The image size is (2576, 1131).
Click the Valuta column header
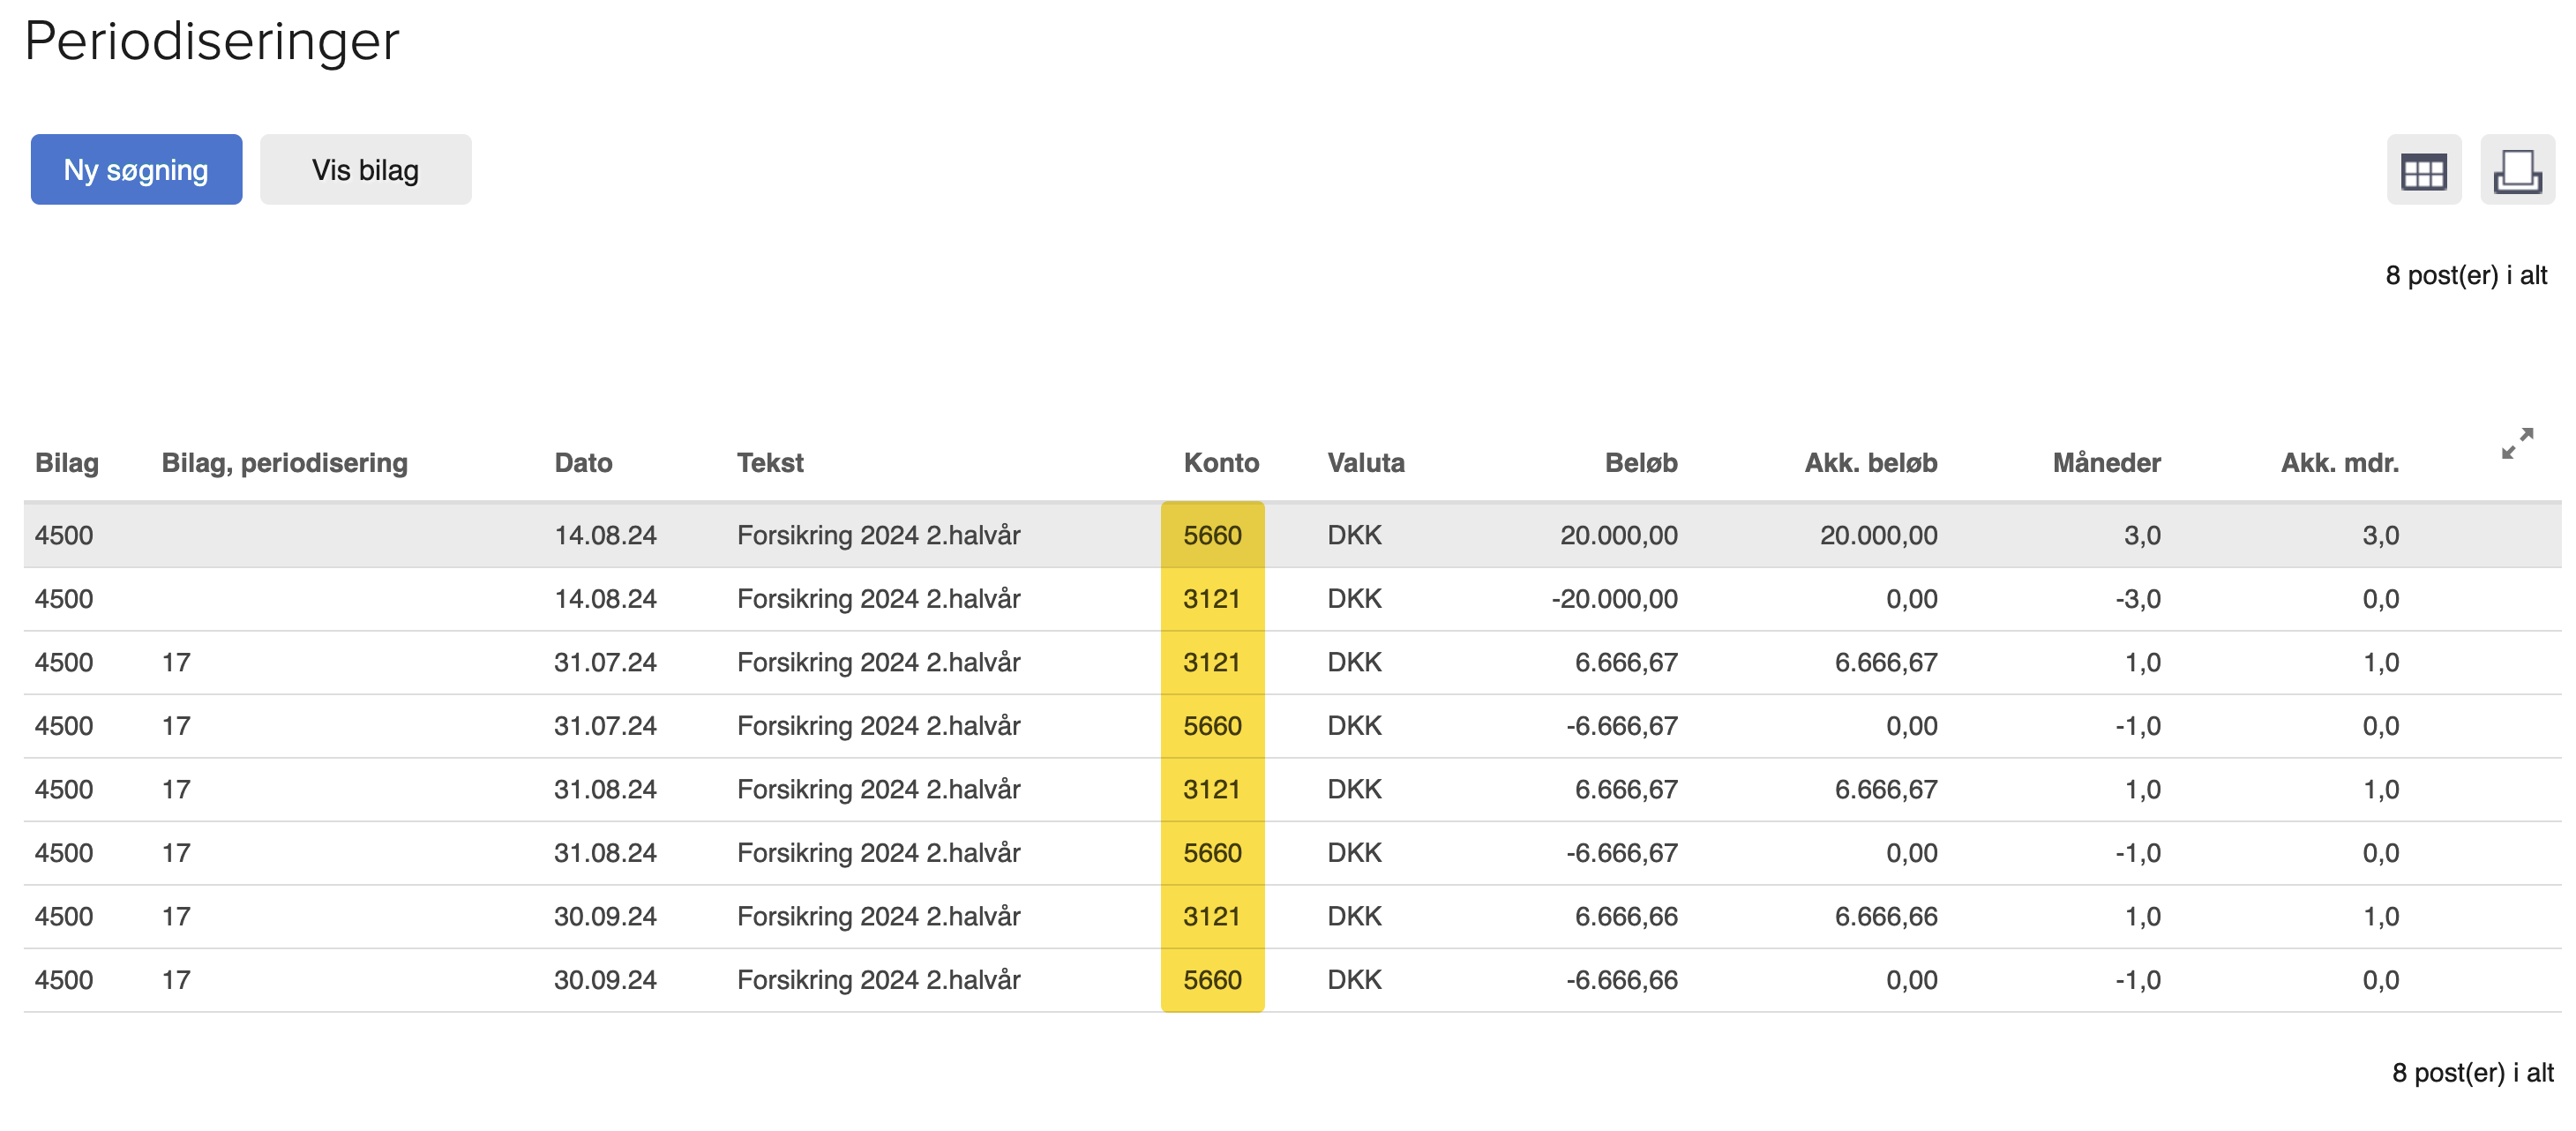coord(1365,463)
